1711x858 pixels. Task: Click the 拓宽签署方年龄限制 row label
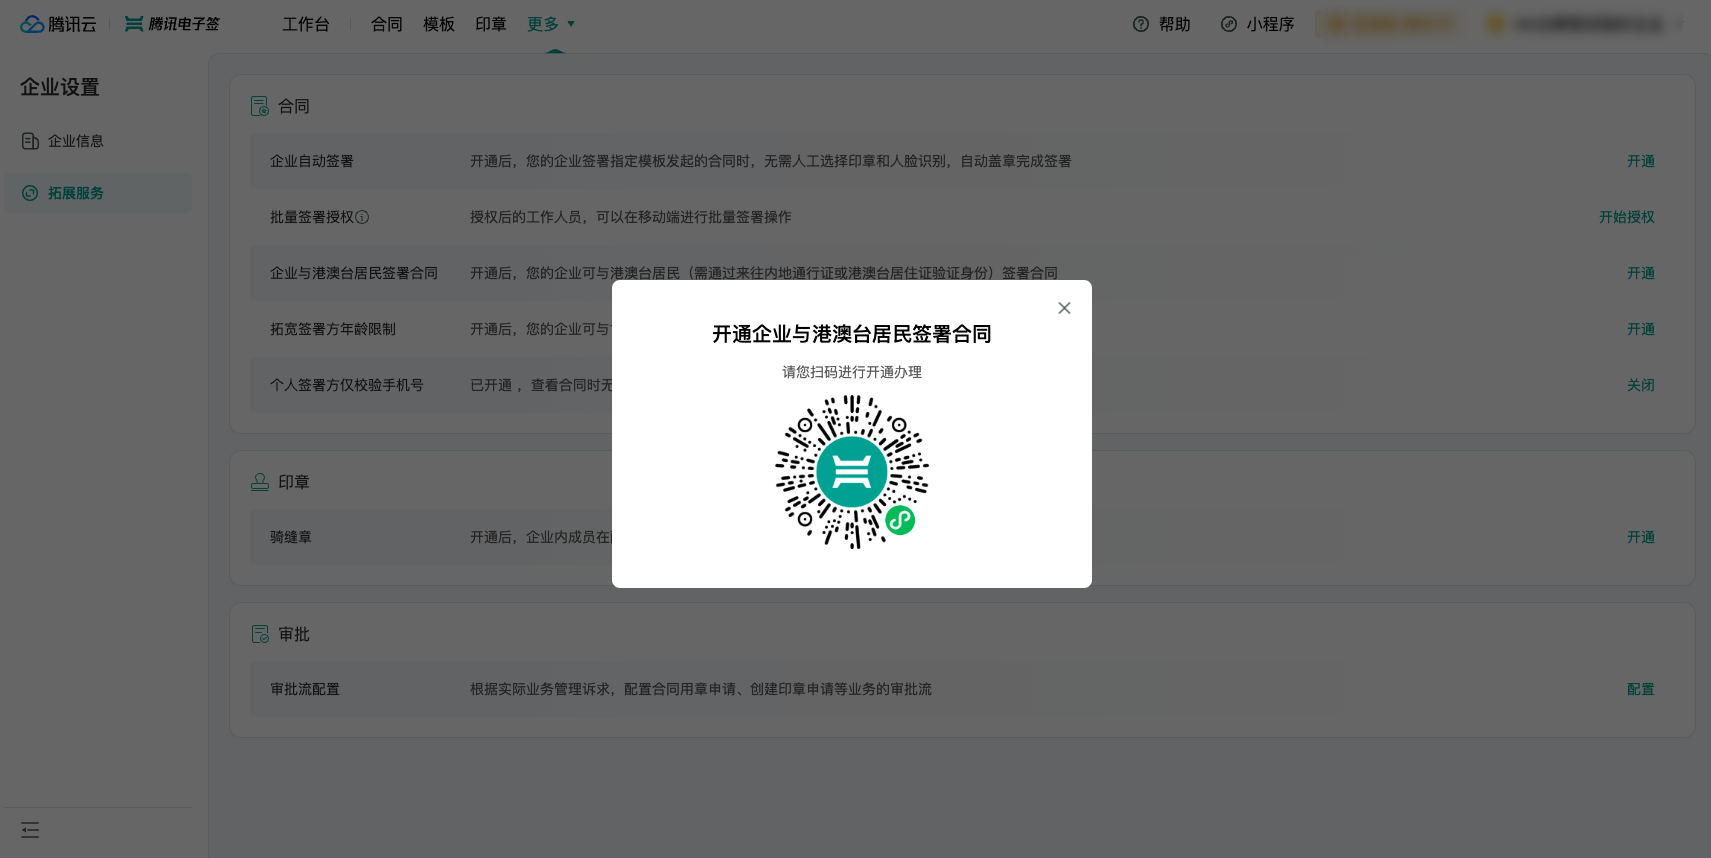[333, 329]
